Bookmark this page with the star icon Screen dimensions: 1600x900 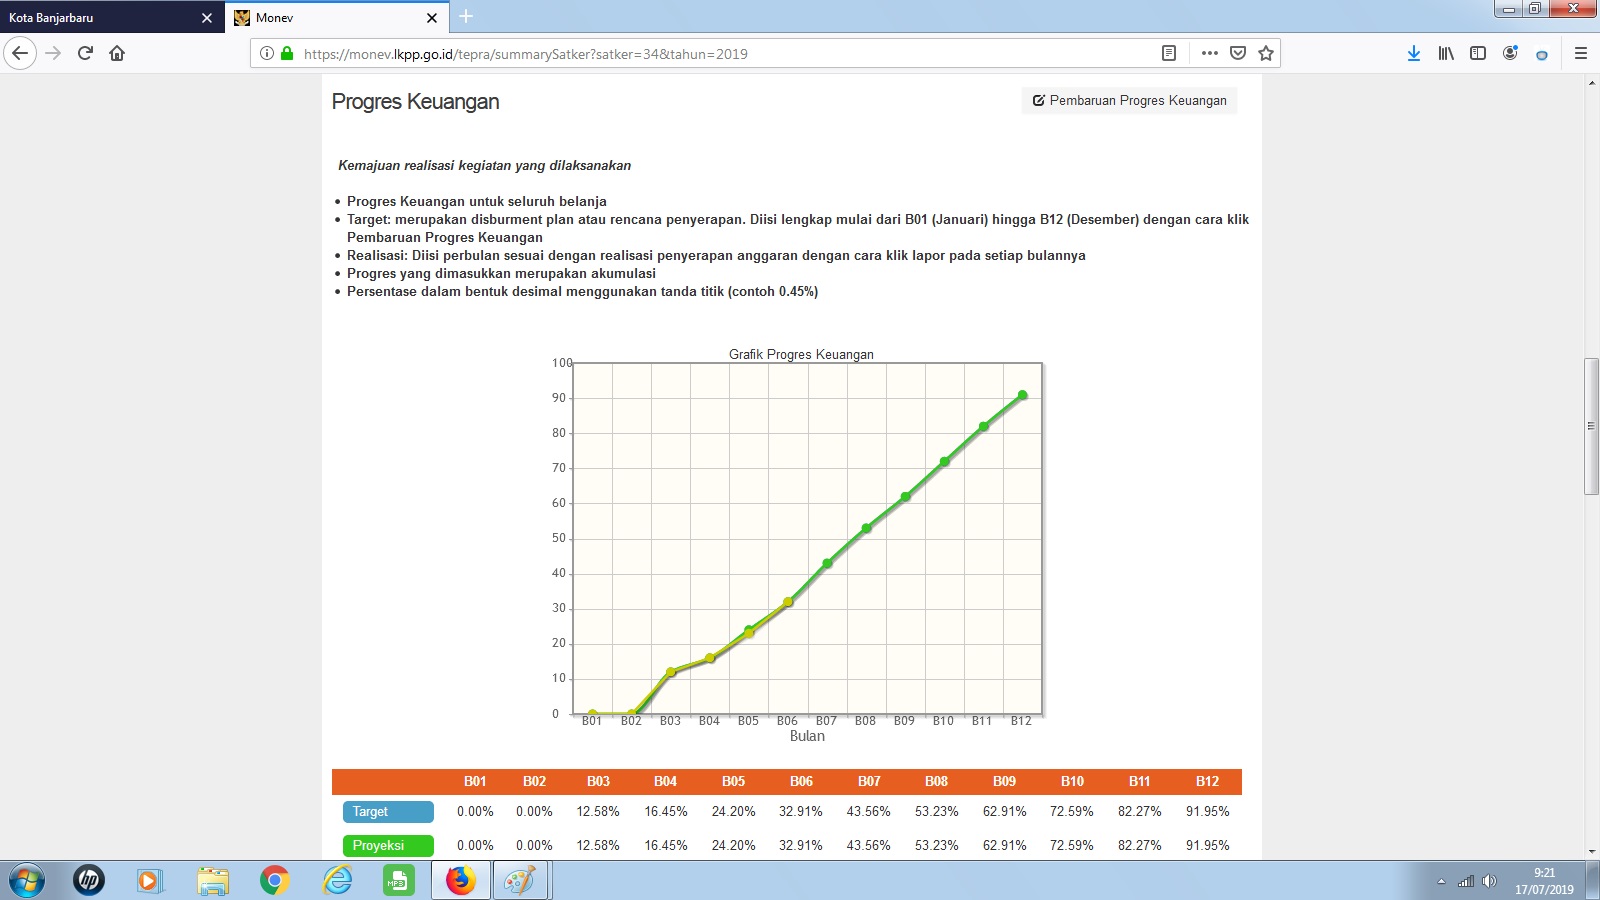point(1266,53)
